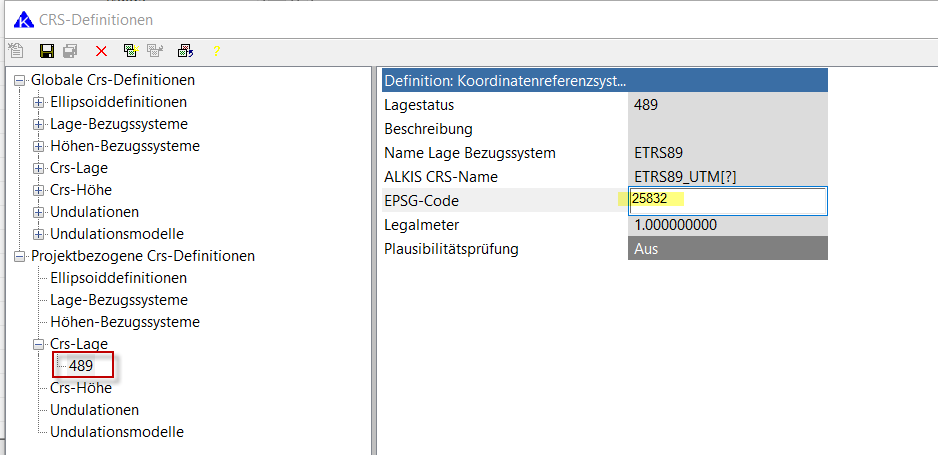Image resolution: width=938 pixels, height=455 pixels.
Task: Click the grid icon with blue undo arrow
Action: tap(185, 51)
